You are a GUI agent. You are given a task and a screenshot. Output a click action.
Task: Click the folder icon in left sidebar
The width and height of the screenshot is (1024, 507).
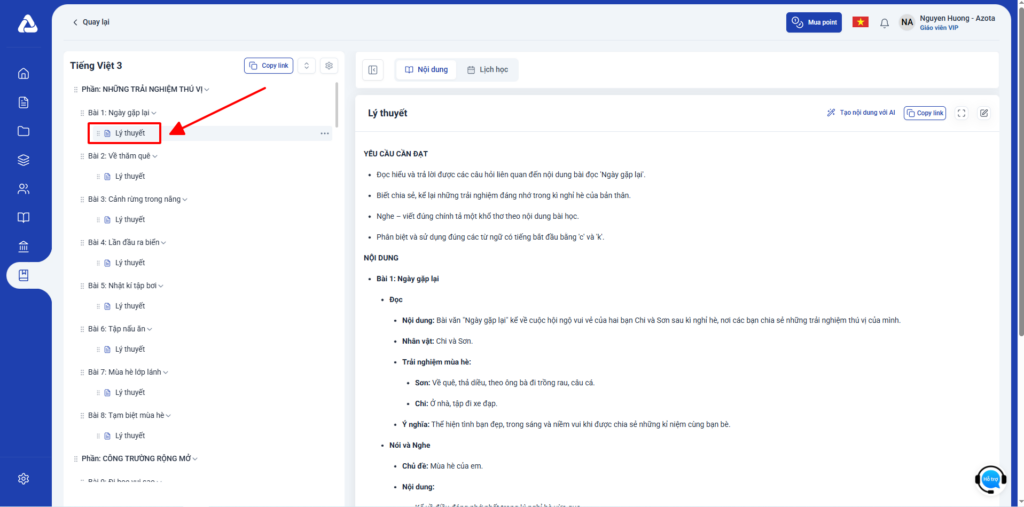[x=24, y=131]
